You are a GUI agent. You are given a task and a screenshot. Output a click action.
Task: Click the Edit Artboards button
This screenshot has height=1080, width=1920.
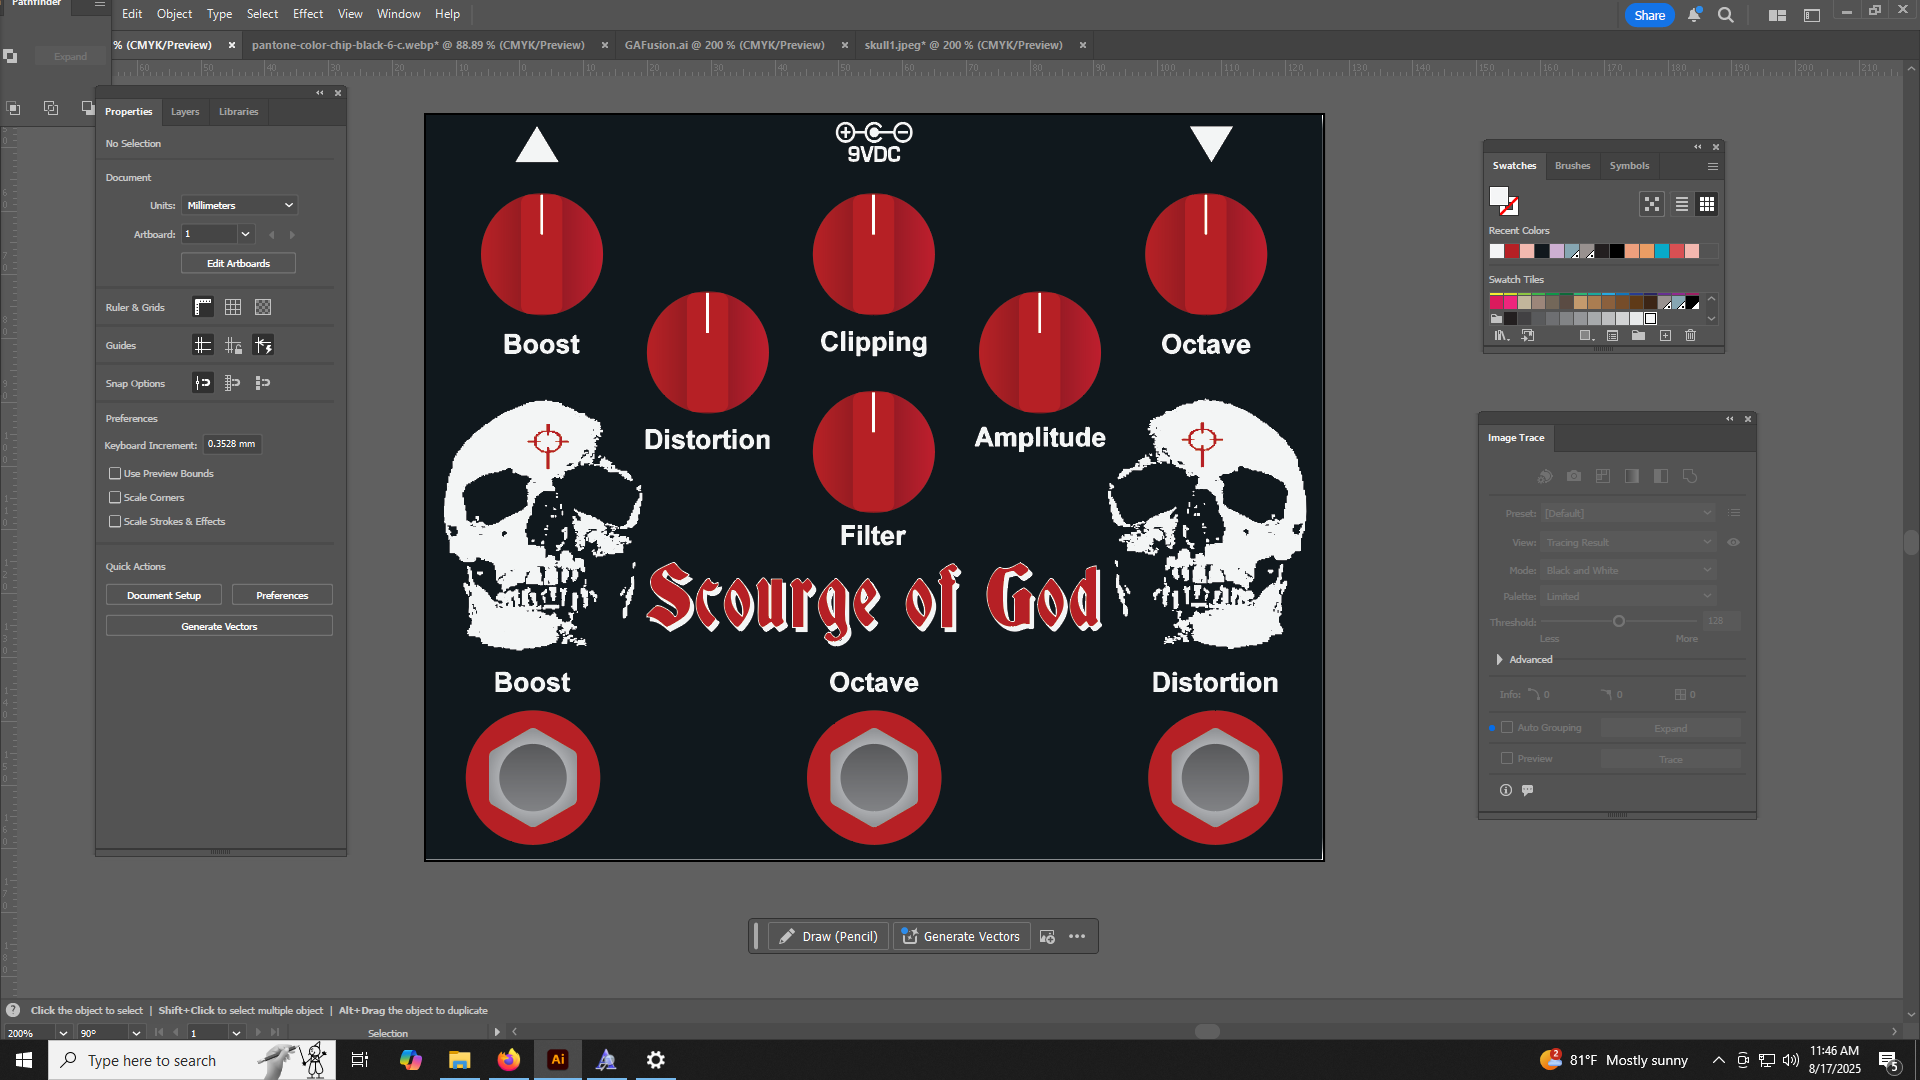tap(238, 263)
